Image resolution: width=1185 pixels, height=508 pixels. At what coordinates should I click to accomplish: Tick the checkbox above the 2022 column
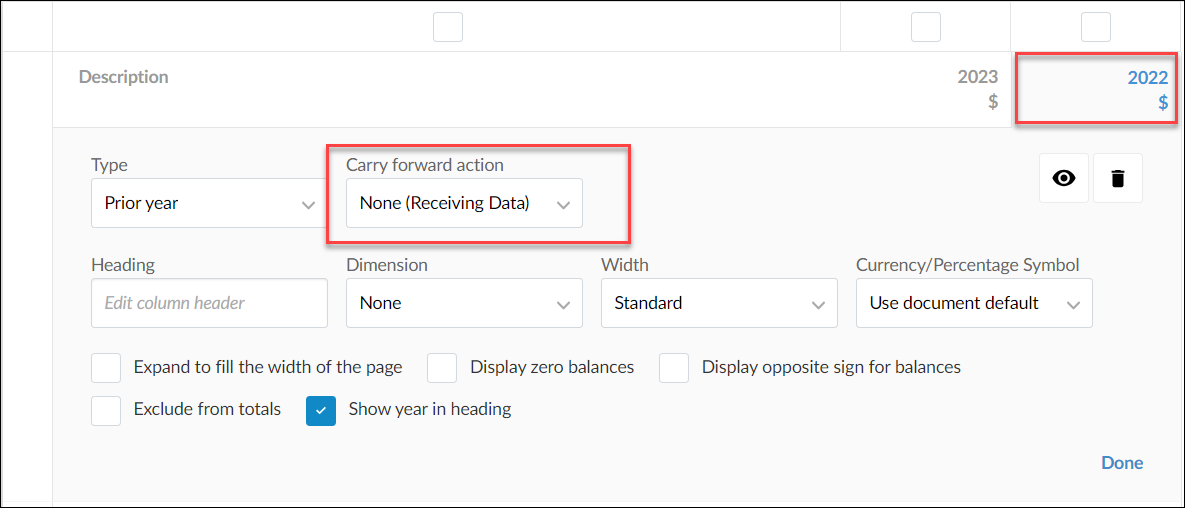tap(1096, 27)
